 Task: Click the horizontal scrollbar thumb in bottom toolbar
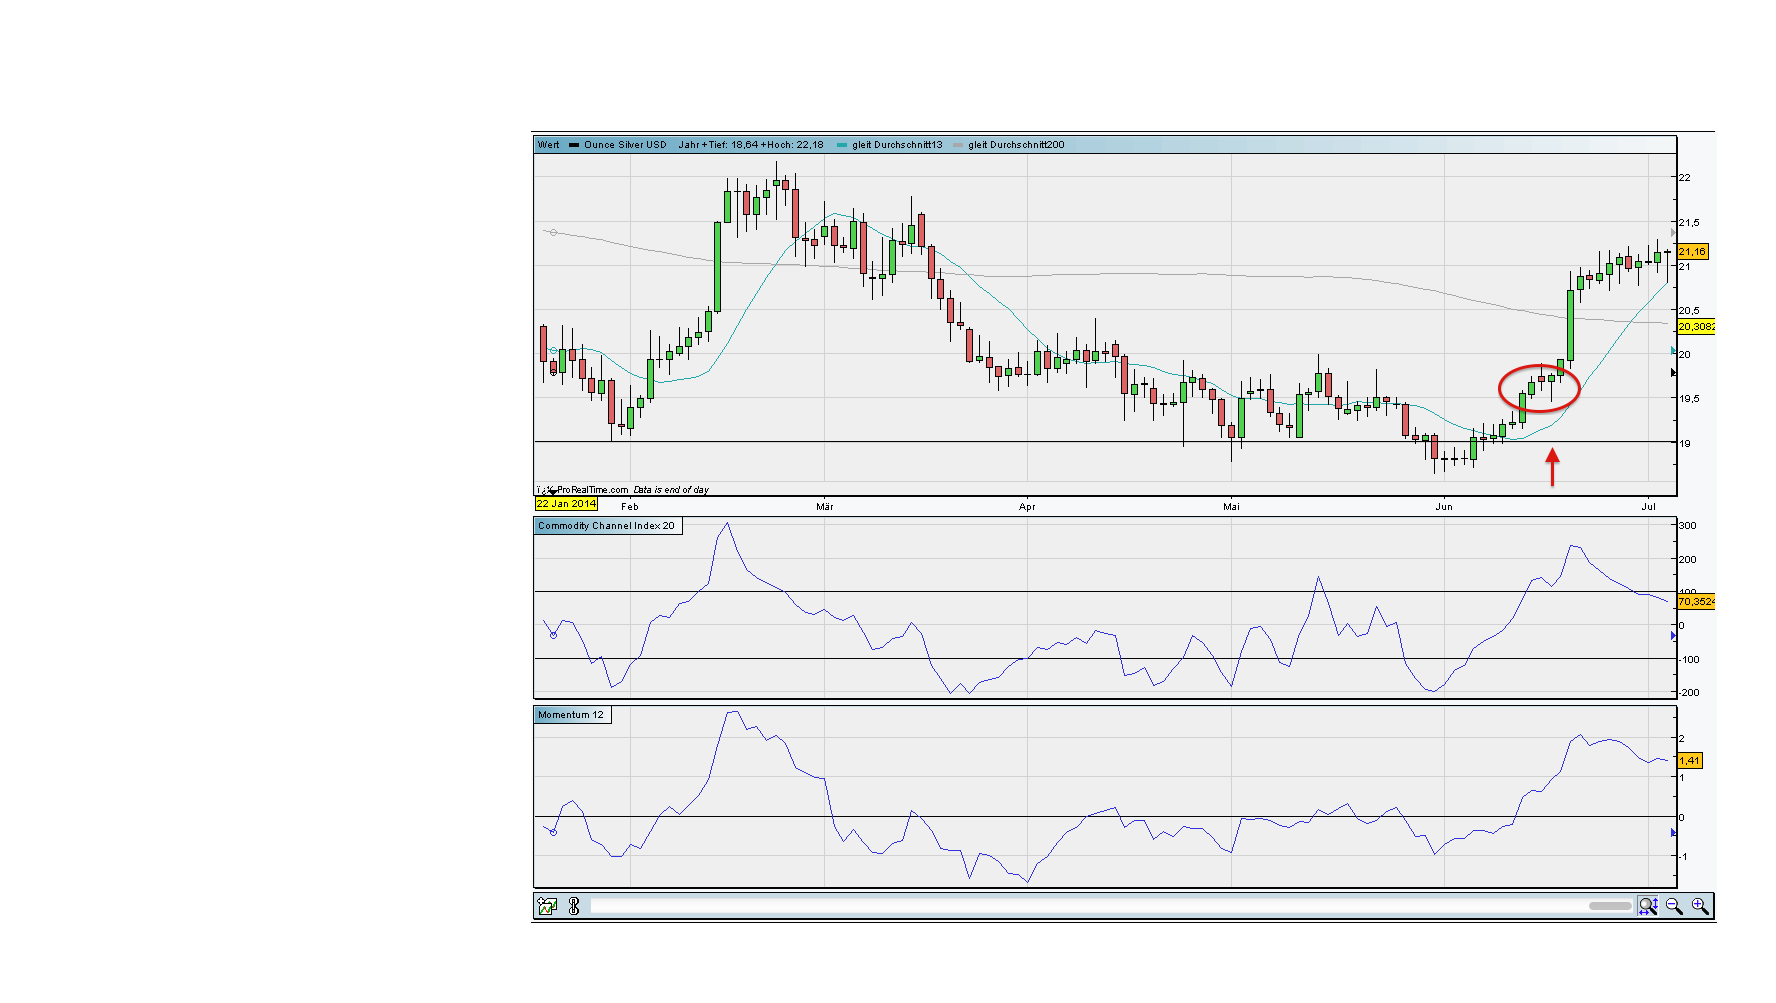(1610, 906)
